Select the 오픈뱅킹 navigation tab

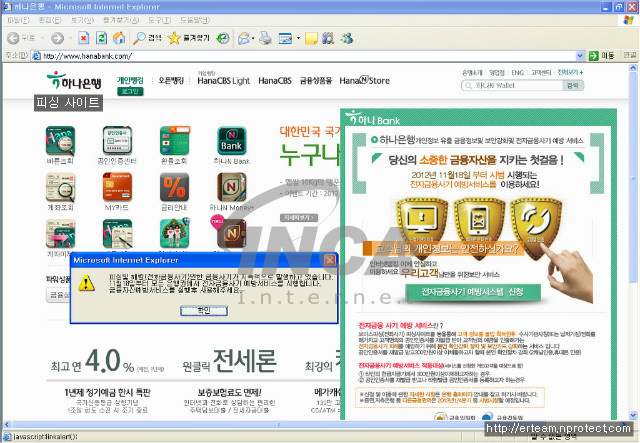click(x=171, y=80)
